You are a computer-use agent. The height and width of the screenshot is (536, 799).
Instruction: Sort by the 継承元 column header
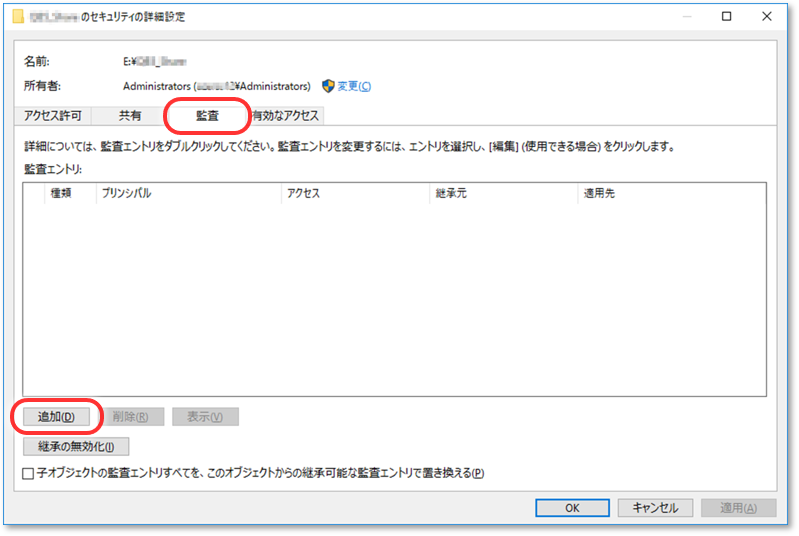(503, 193)
